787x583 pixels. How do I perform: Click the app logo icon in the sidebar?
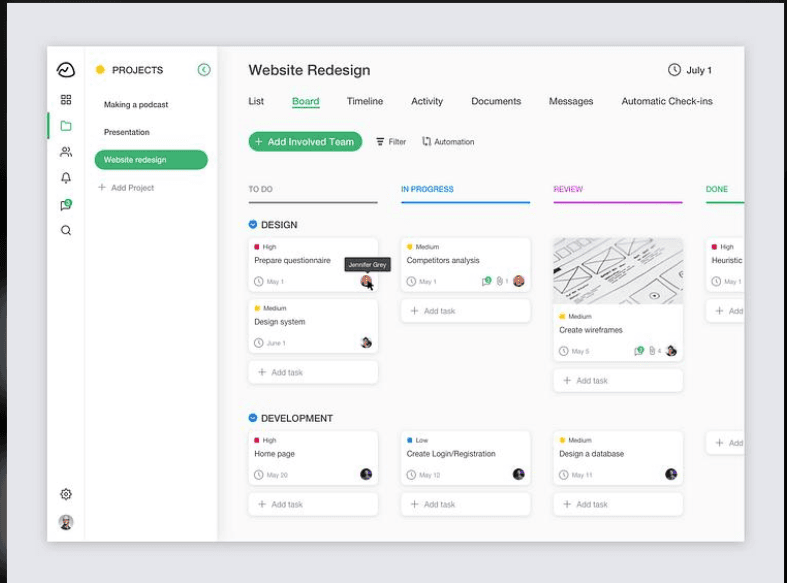[x=66, y=70]
